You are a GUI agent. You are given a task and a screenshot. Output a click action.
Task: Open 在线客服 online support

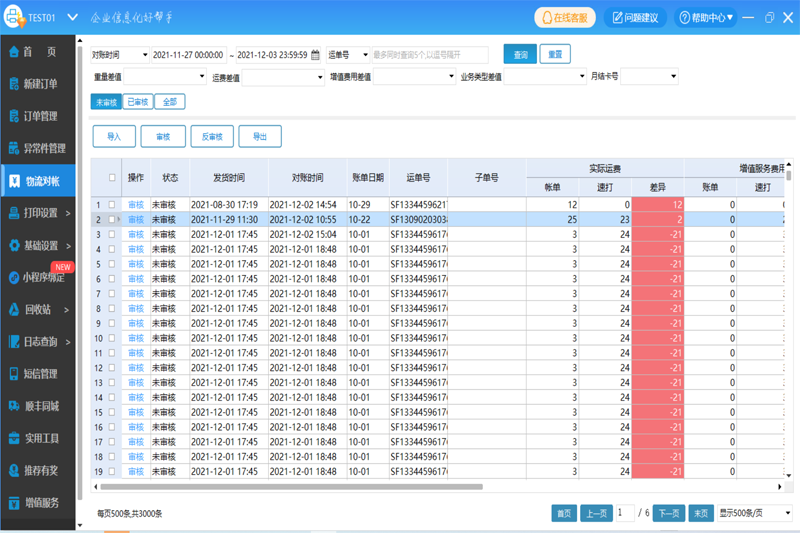pos(565,18)
